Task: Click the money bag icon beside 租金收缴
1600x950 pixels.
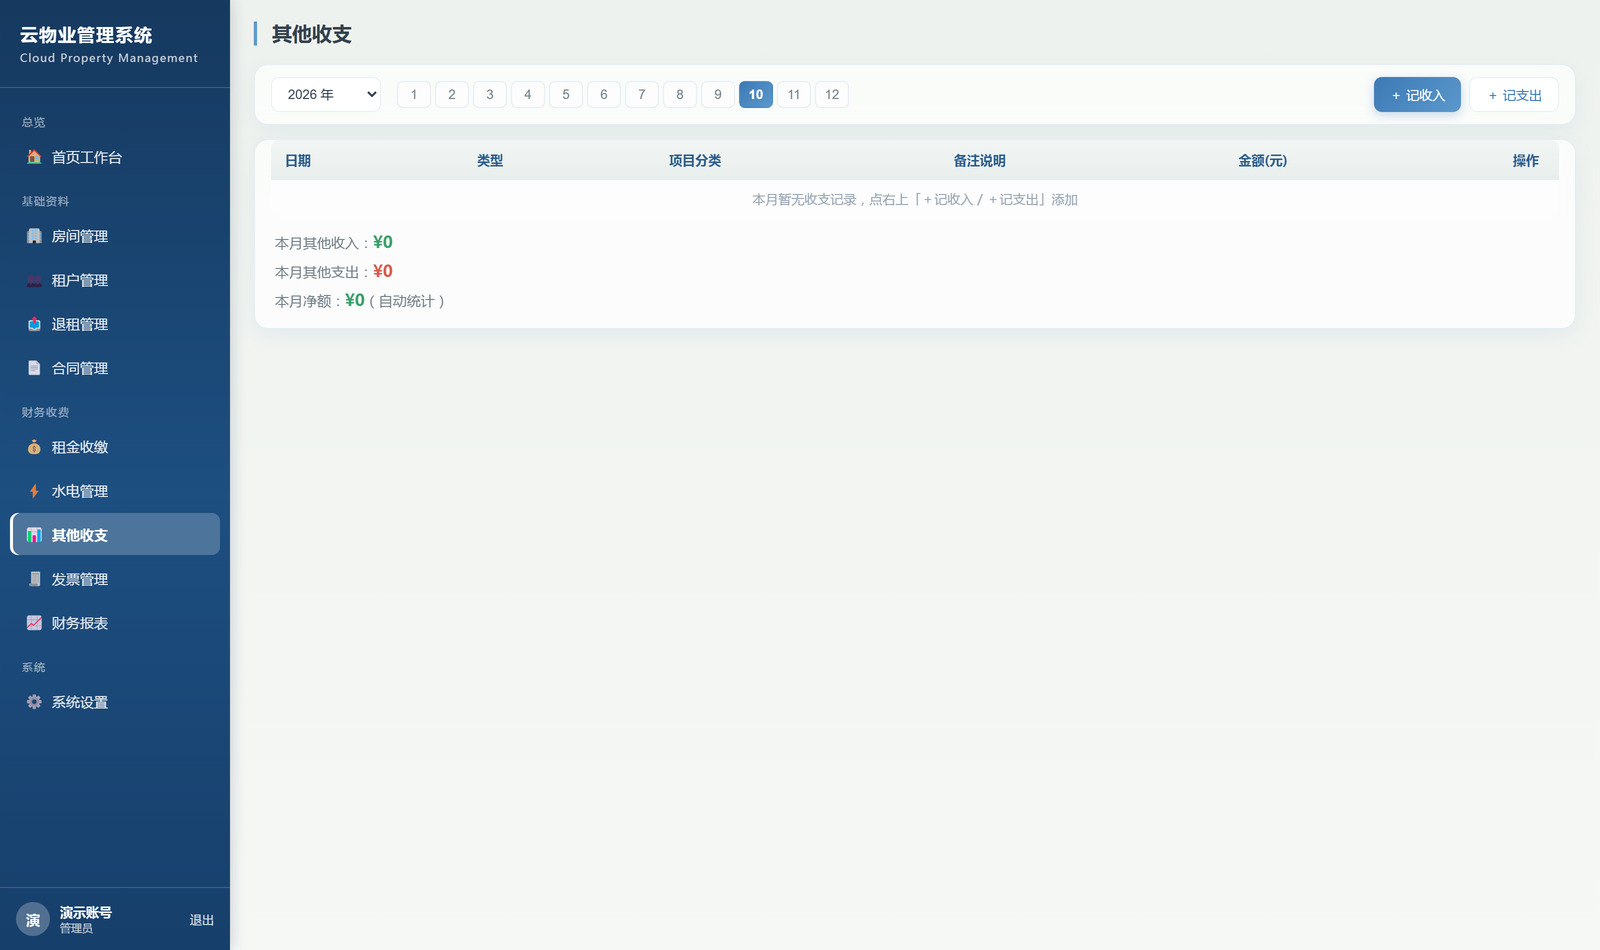Action: tap(34, 447)
